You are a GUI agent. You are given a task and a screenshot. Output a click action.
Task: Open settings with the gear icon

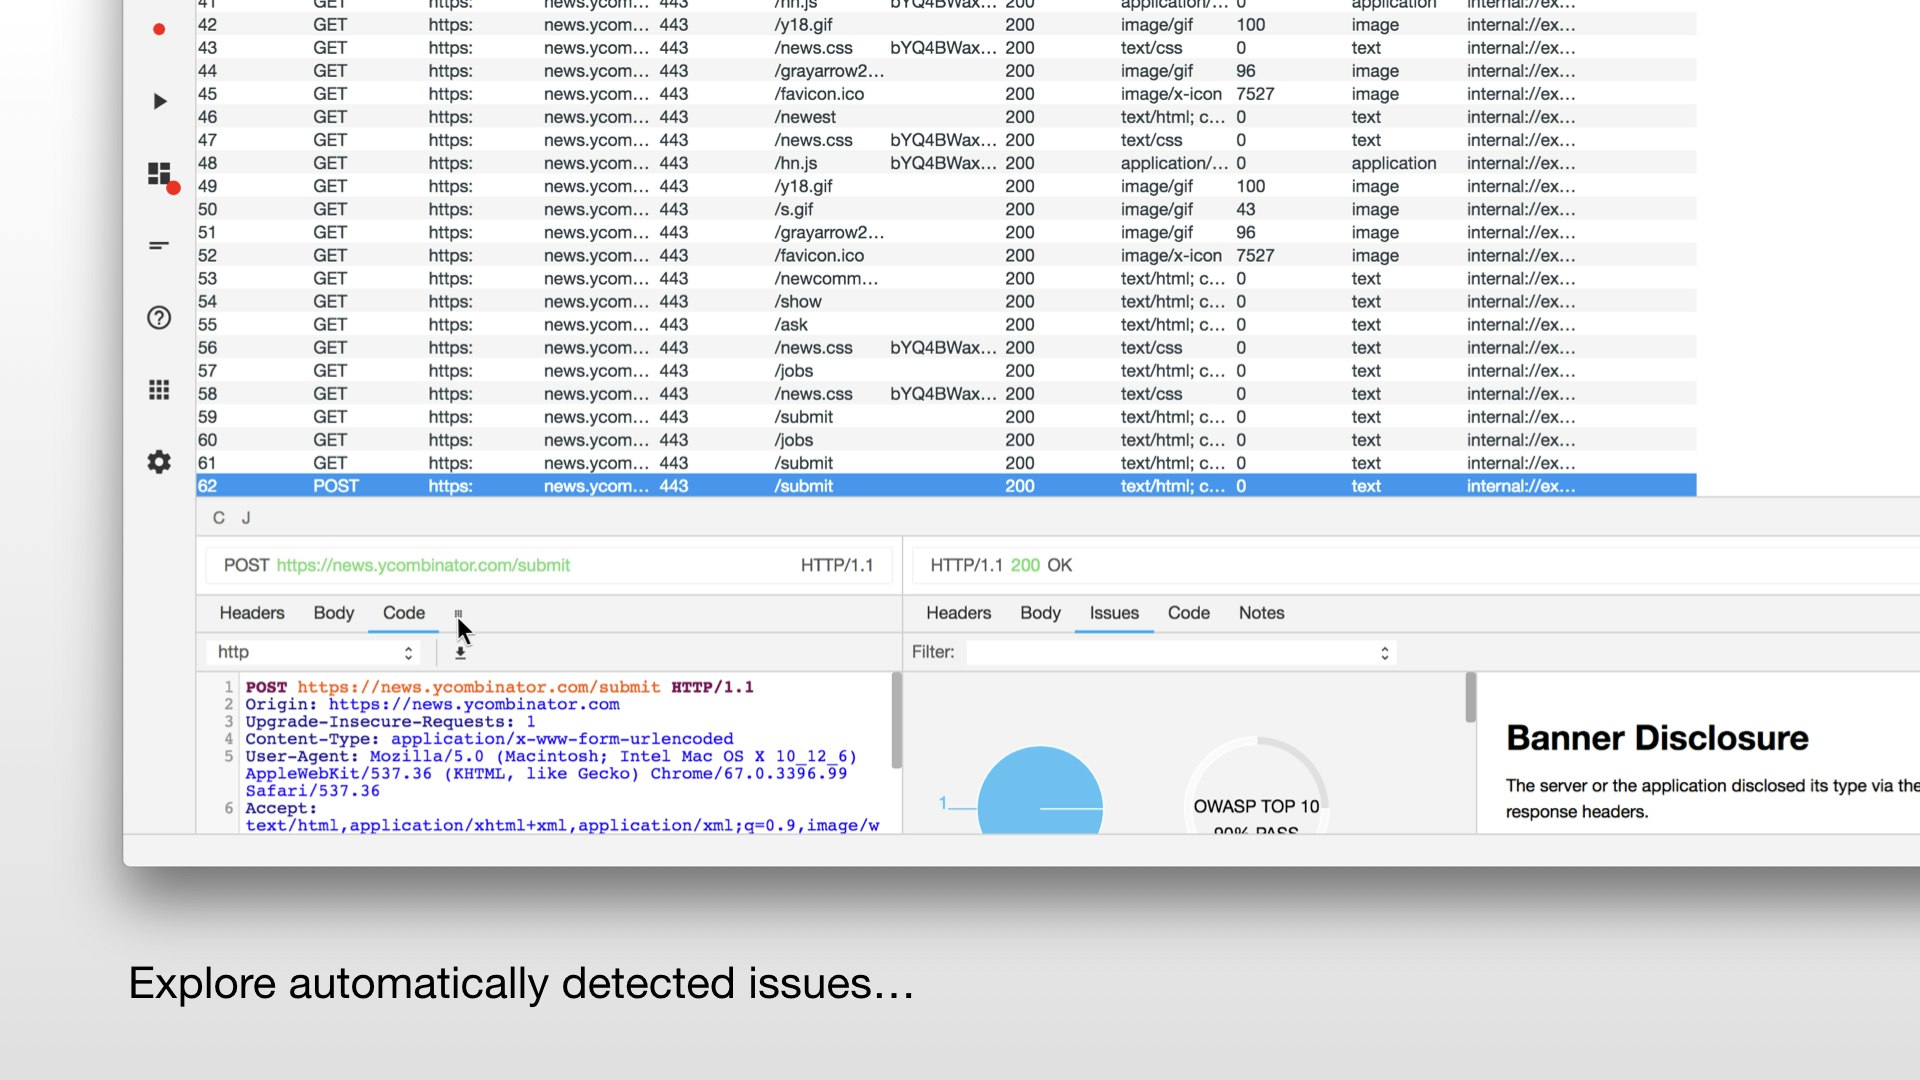pos(158,461)
